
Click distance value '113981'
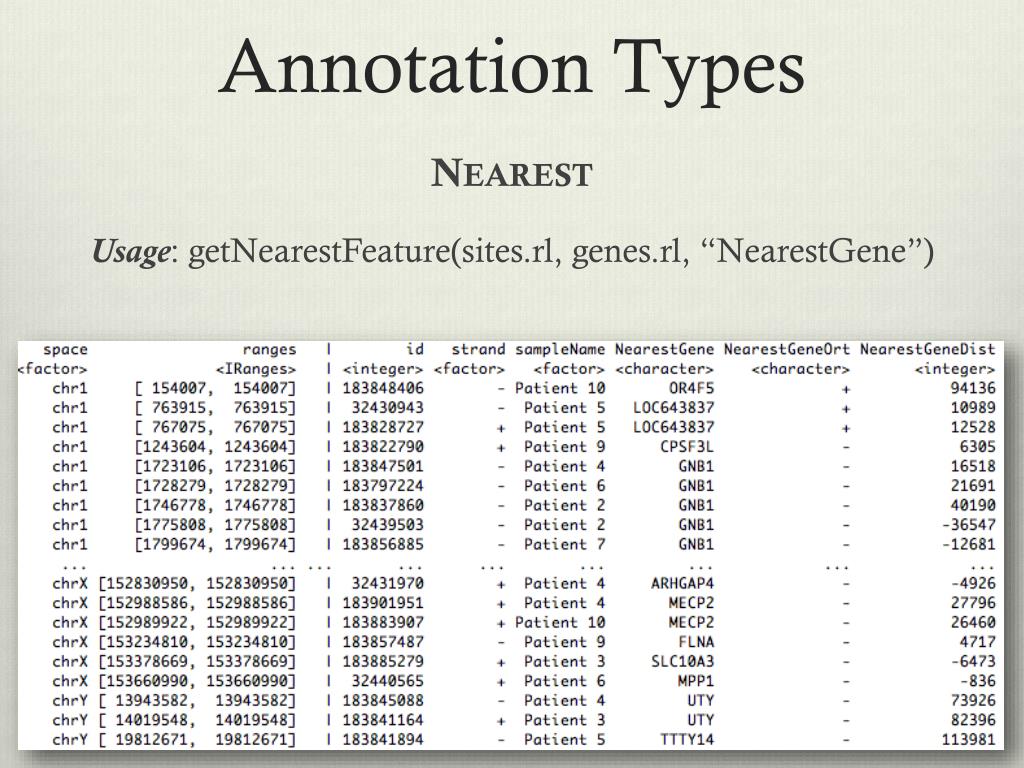click(968, 741)
